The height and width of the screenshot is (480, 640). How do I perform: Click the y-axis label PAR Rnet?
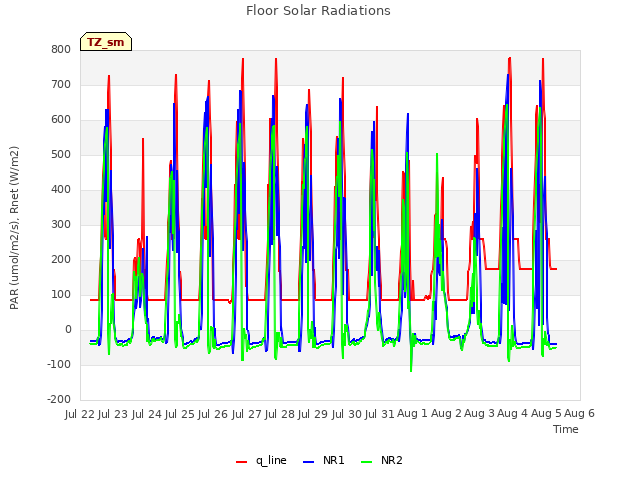(14, 228)
